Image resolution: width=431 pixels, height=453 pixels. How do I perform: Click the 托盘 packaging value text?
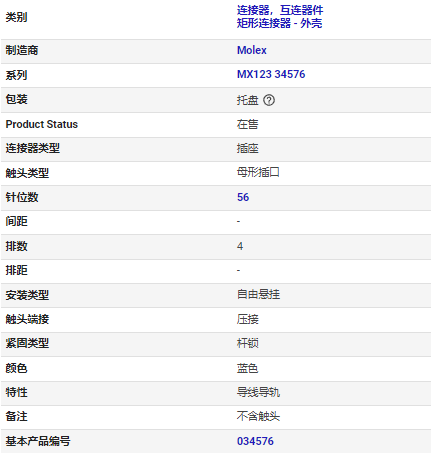tap(248, 100)
